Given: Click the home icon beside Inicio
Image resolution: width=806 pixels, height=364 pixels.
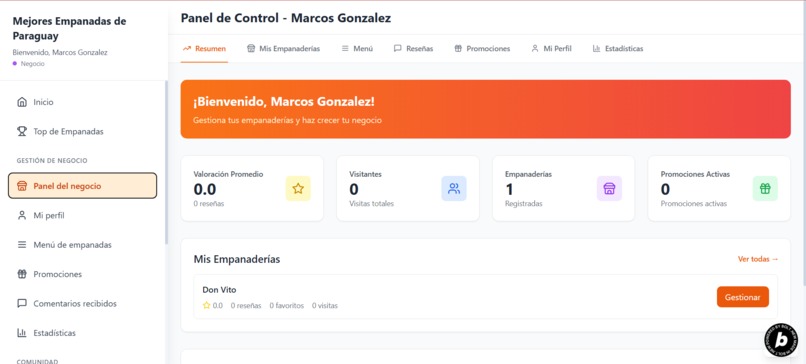Looking at the screenshot, I should coord(22,102).
